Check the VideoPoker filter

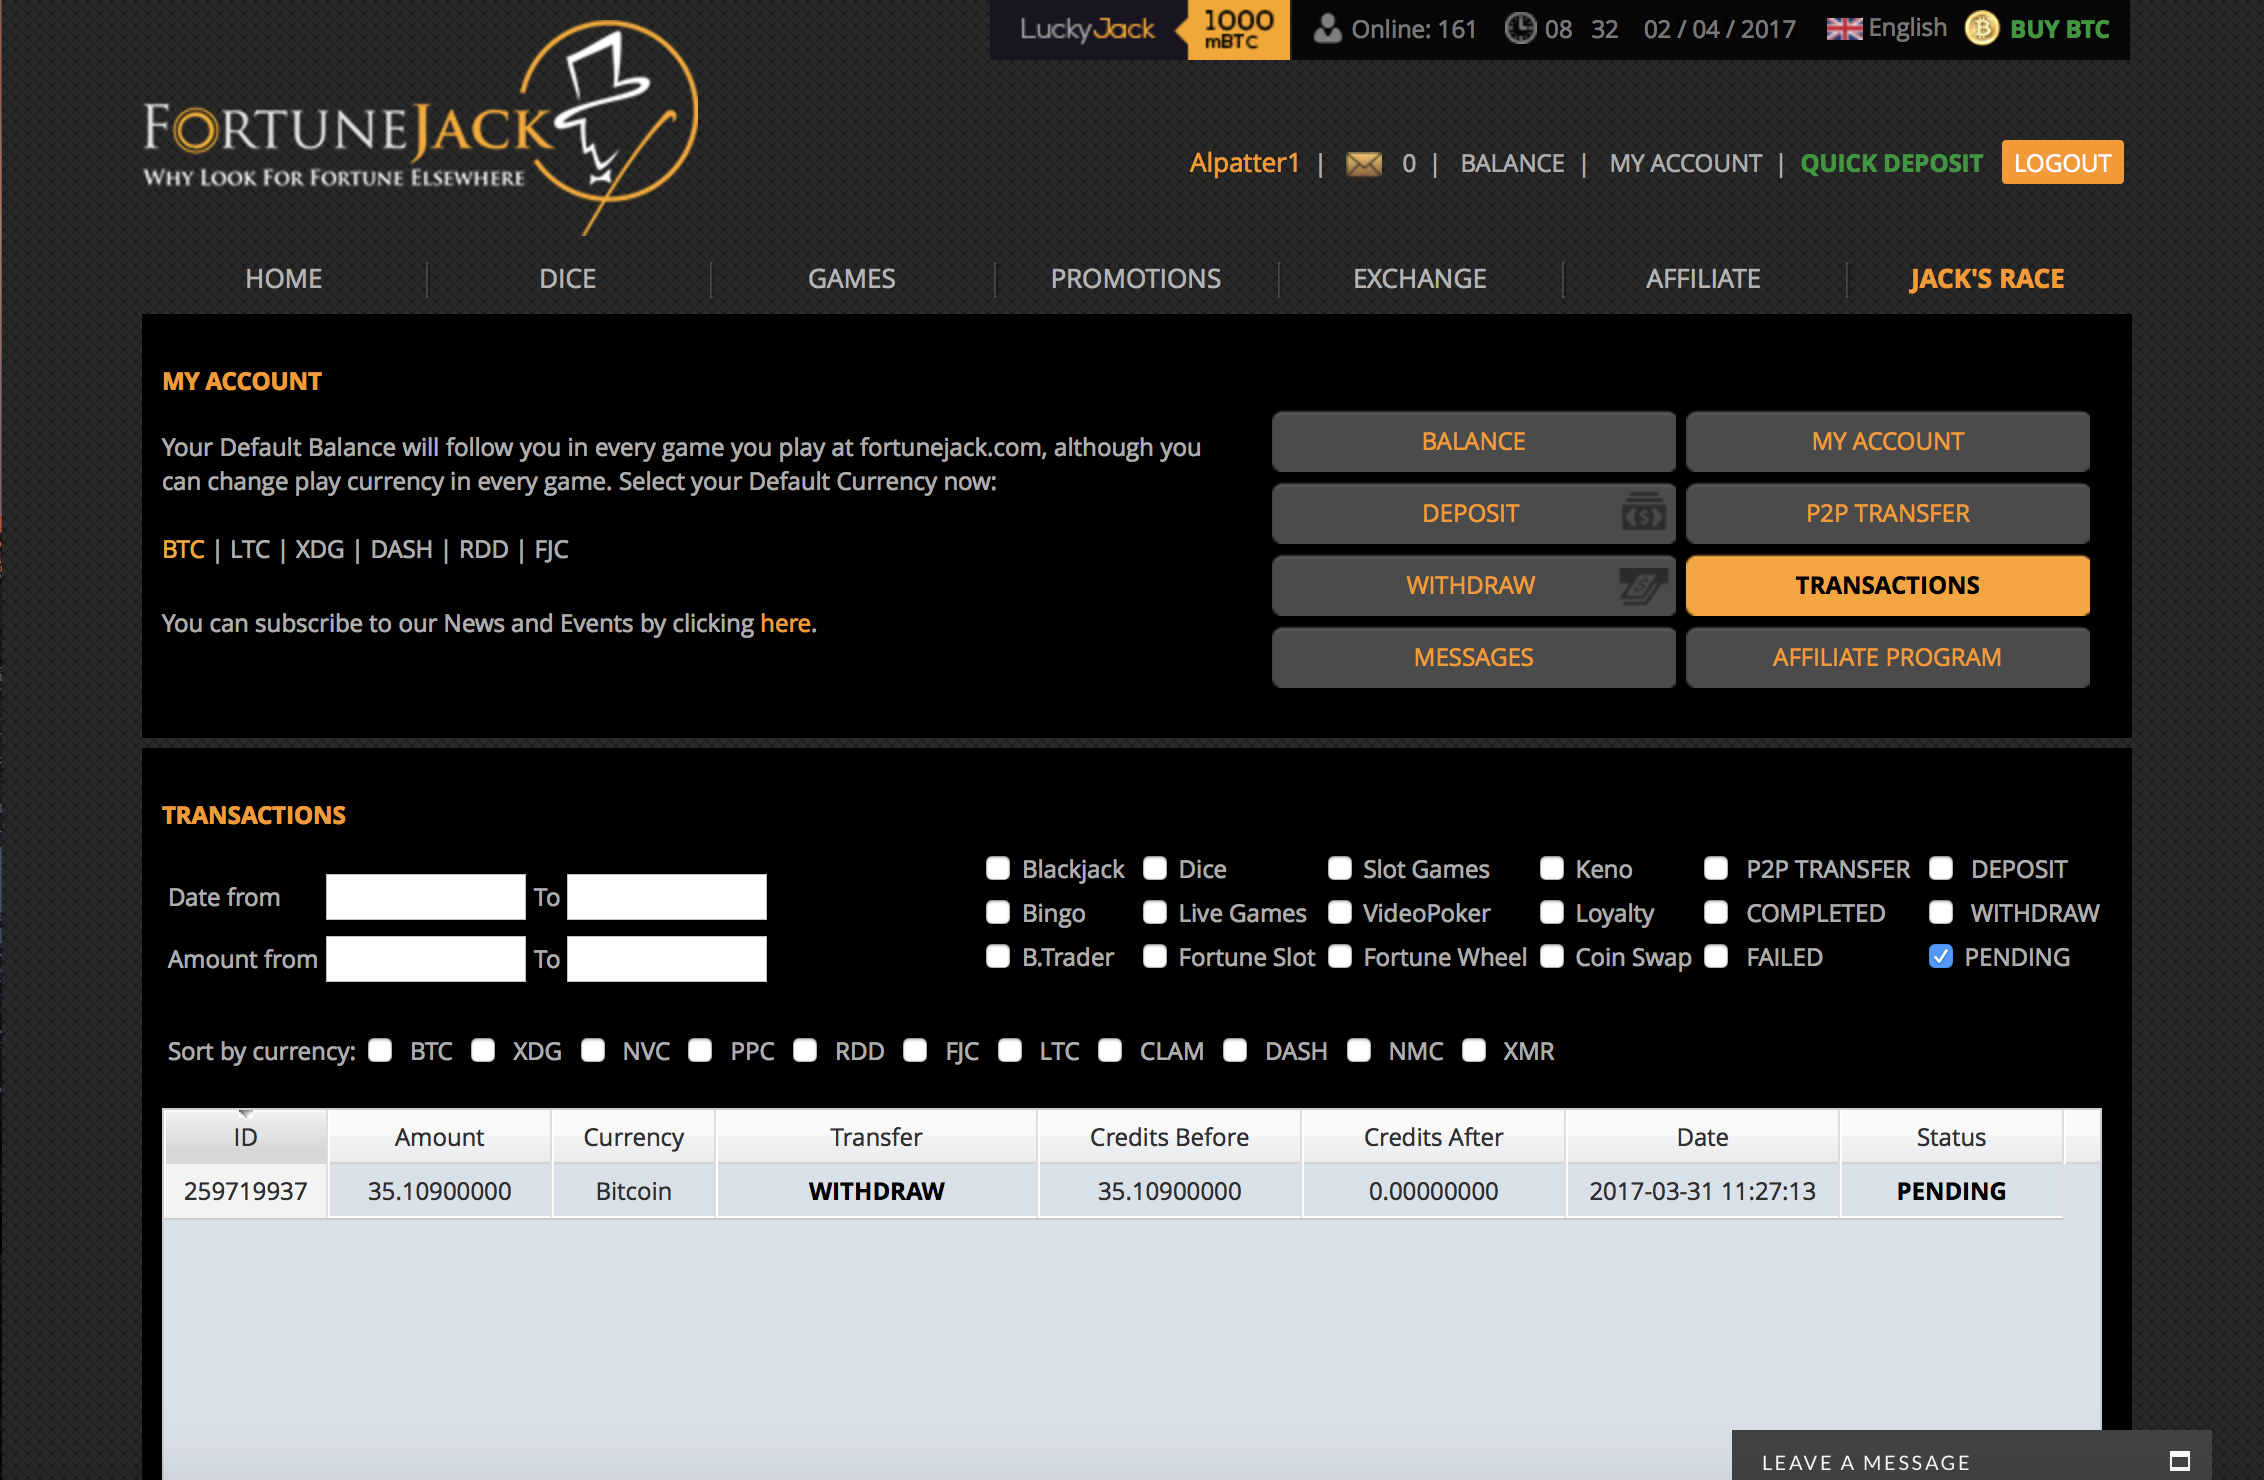1340,912
